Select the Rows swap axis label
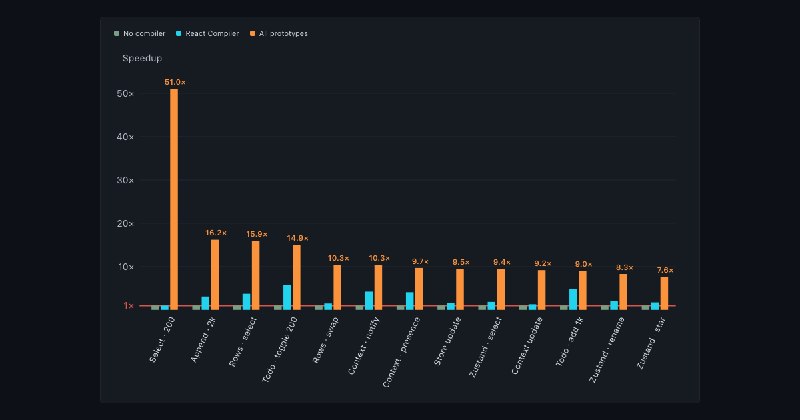Screen dimensions: 800x420 (x=326, y=340)
